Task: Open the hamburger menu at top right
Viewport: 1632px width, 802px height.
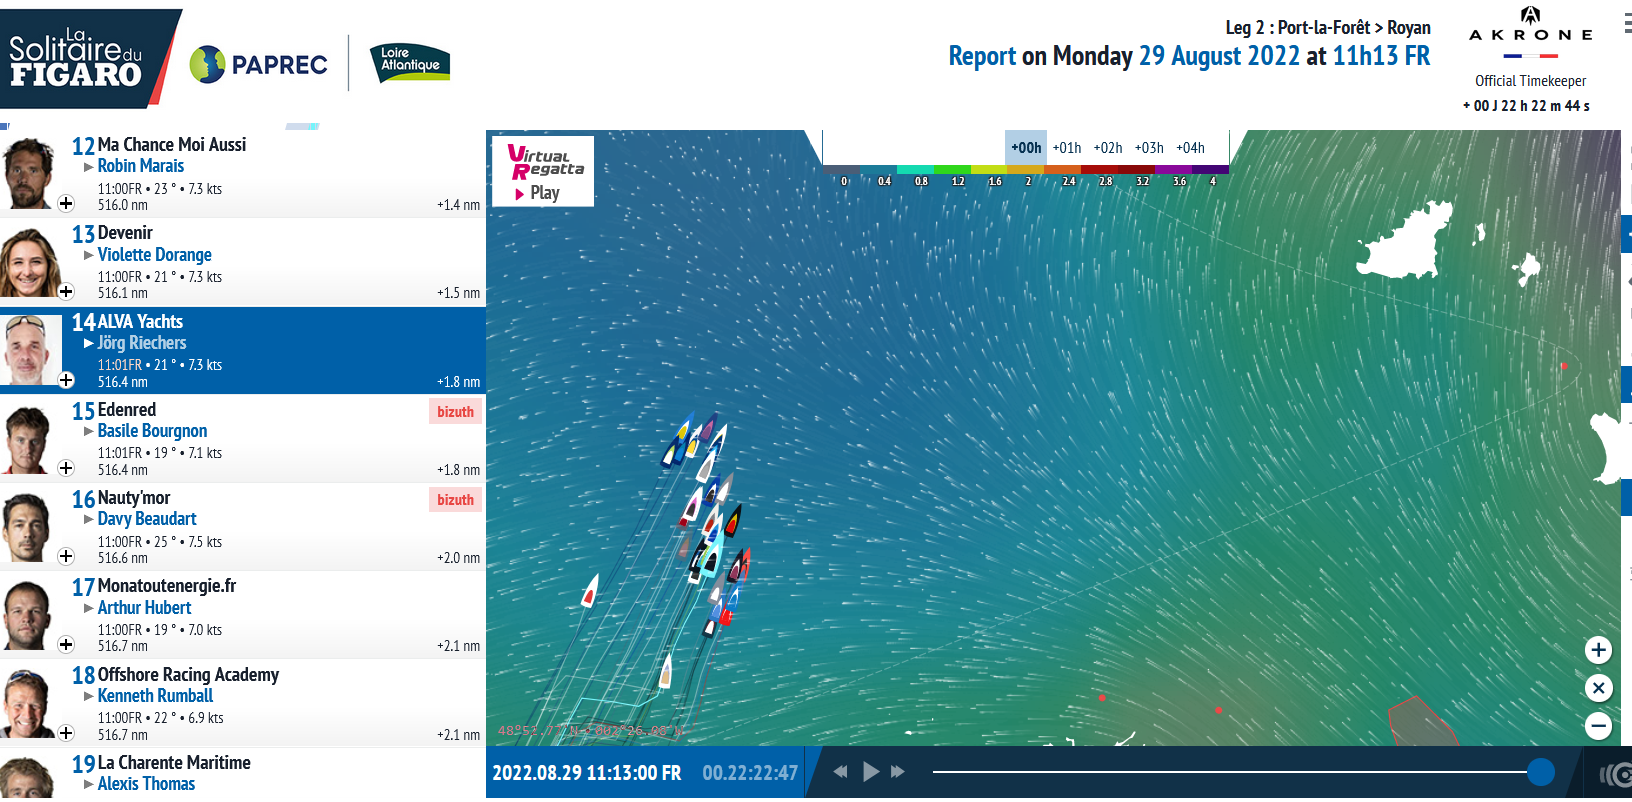Action: pos(1627,24)
